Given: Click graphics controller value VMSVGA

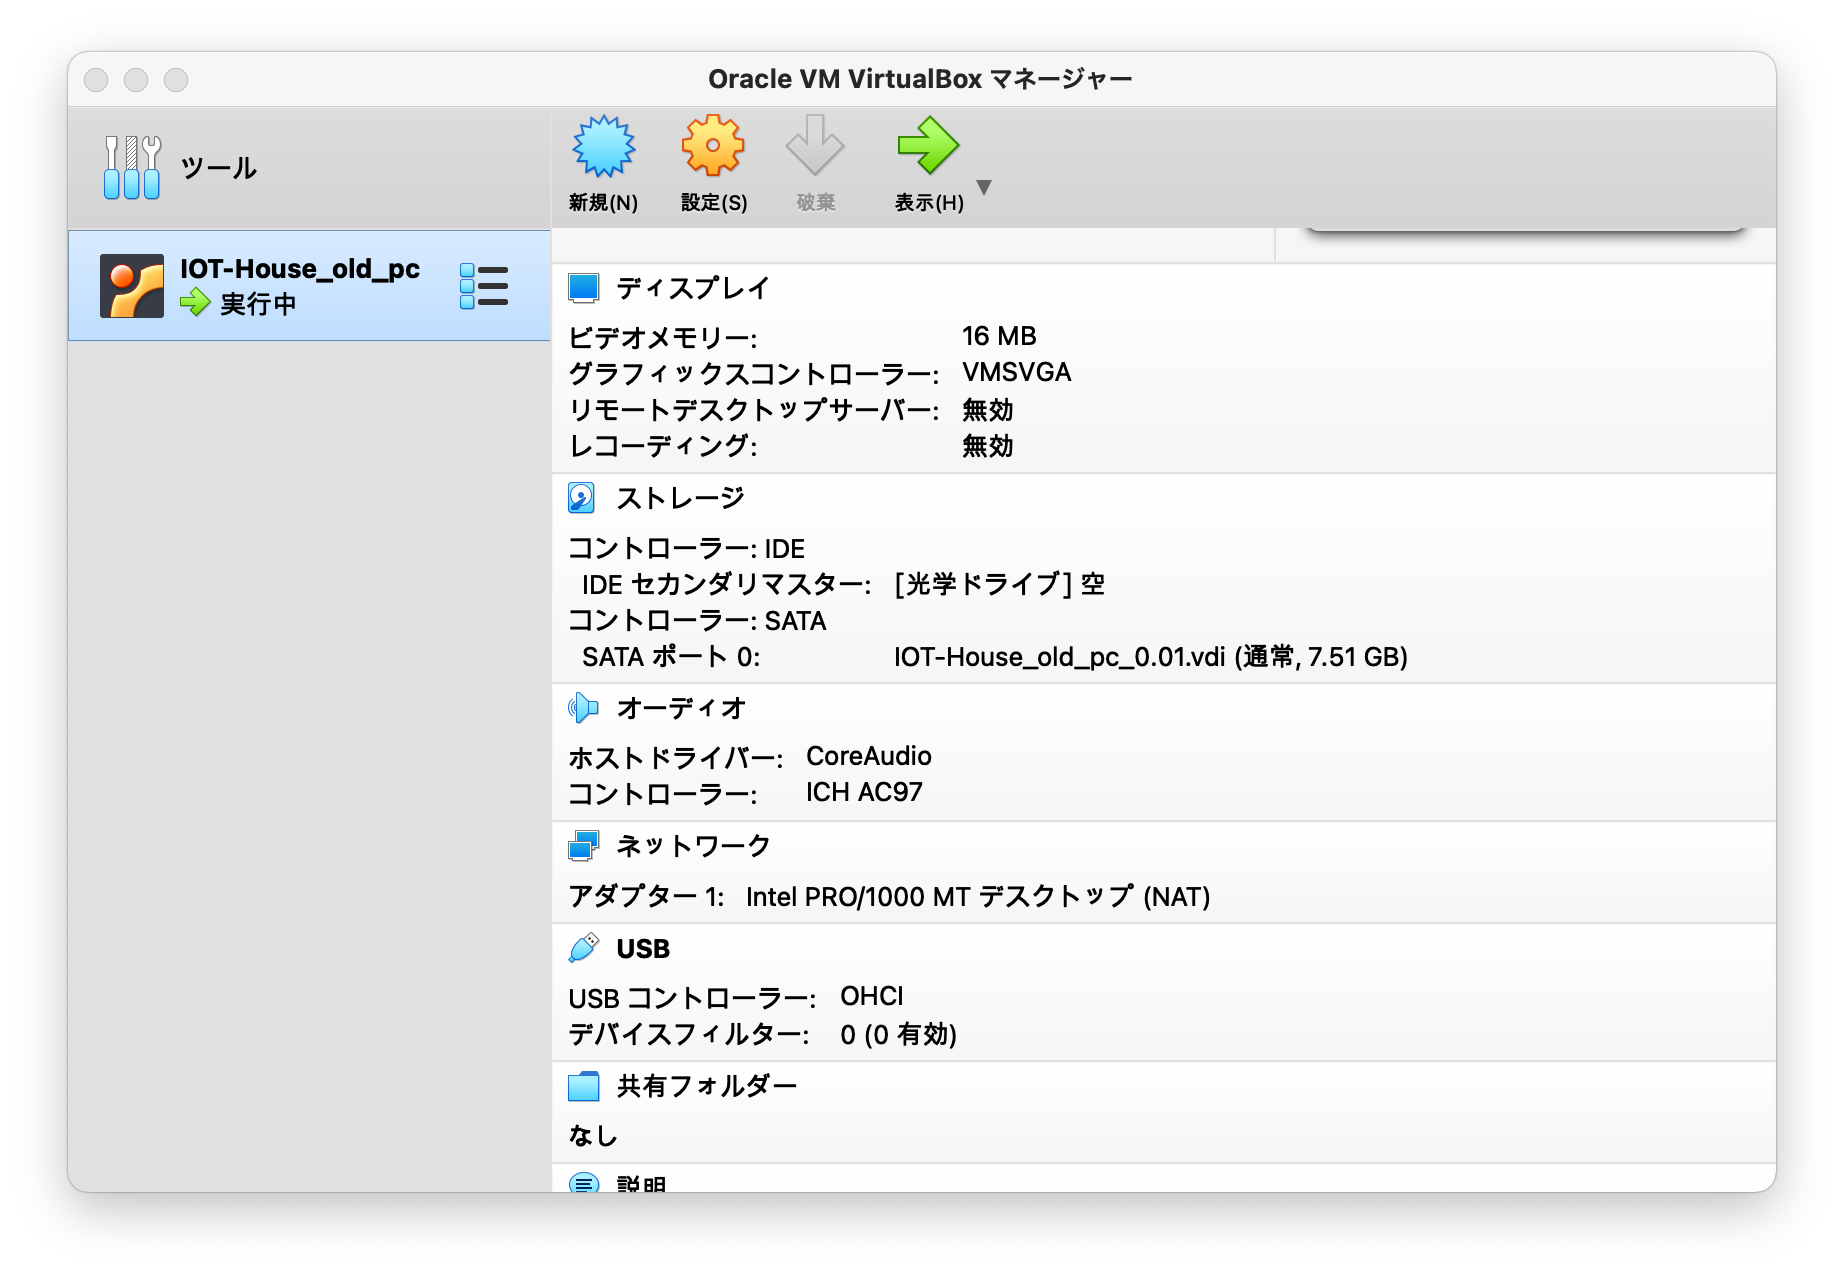Looking at the screenshot, I should click(1016, 372).
